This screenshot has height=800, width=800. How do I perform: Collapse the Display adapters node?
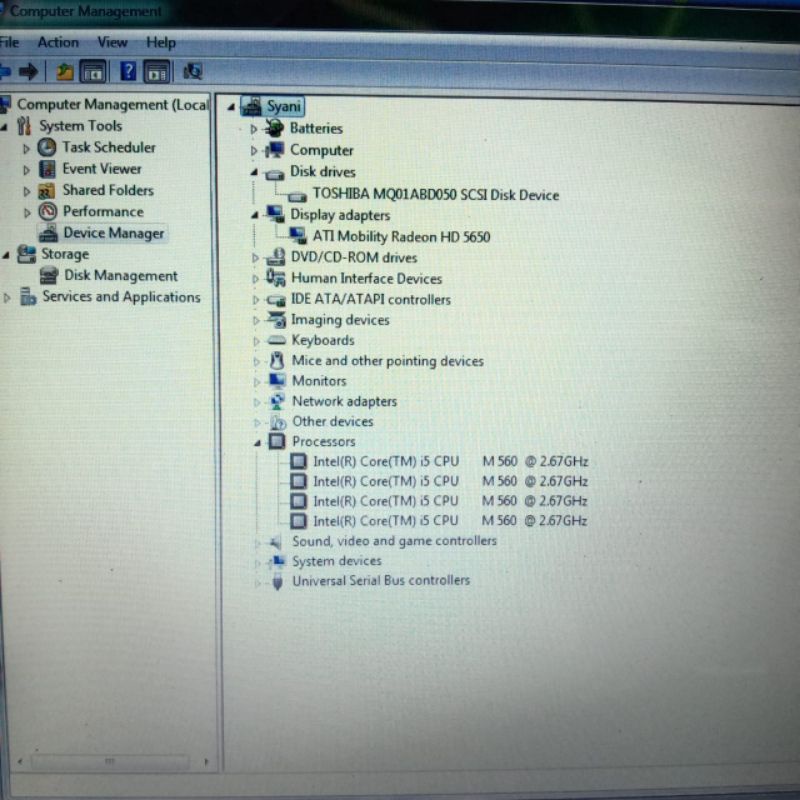click(x=255, y=215)
